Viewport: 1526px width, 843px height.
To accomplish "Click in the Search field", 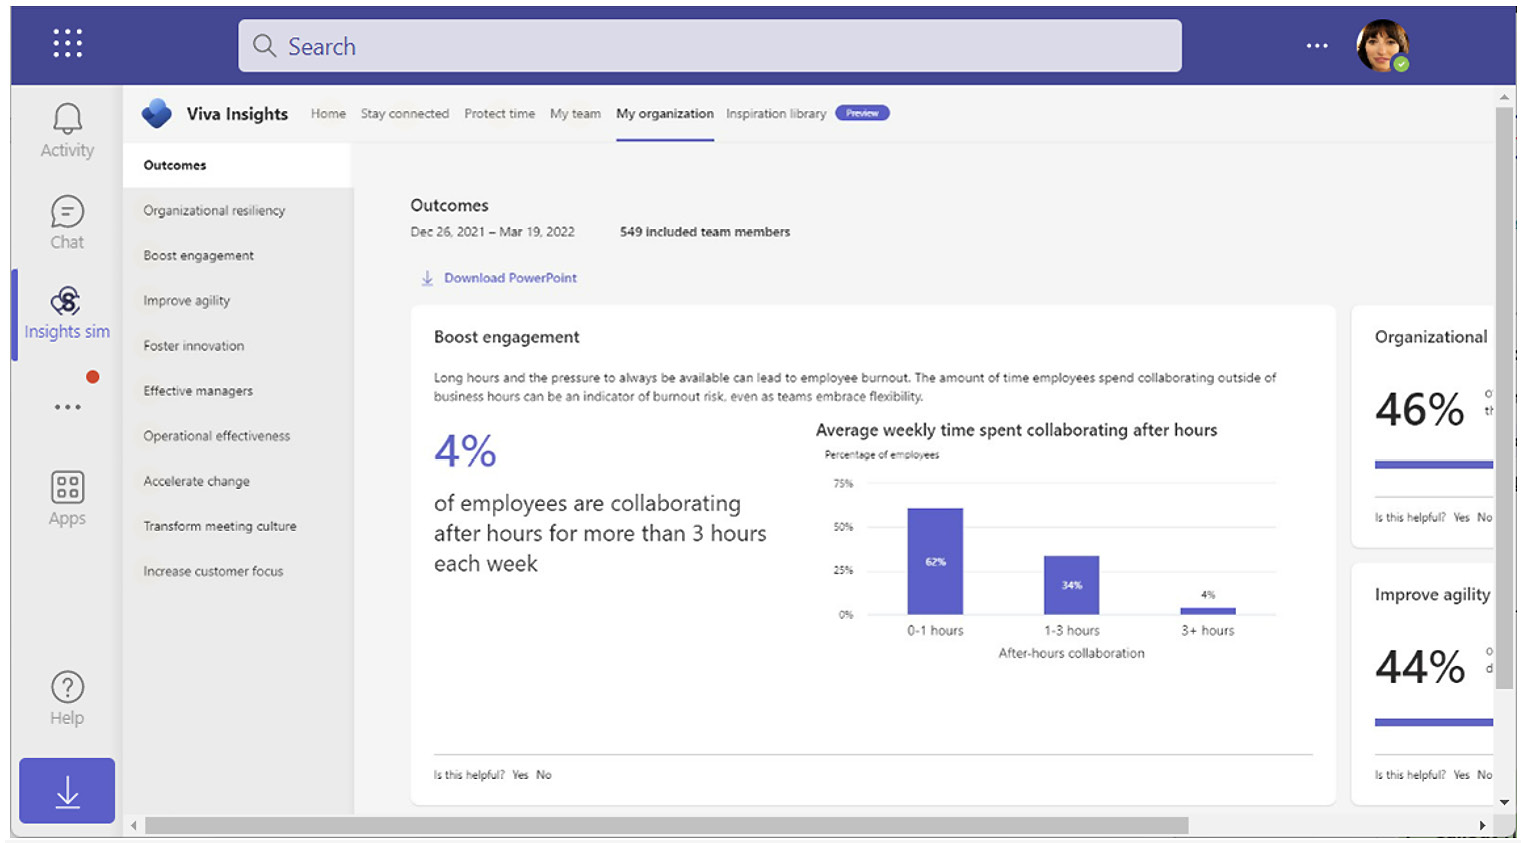I will [x=710, y=46].
